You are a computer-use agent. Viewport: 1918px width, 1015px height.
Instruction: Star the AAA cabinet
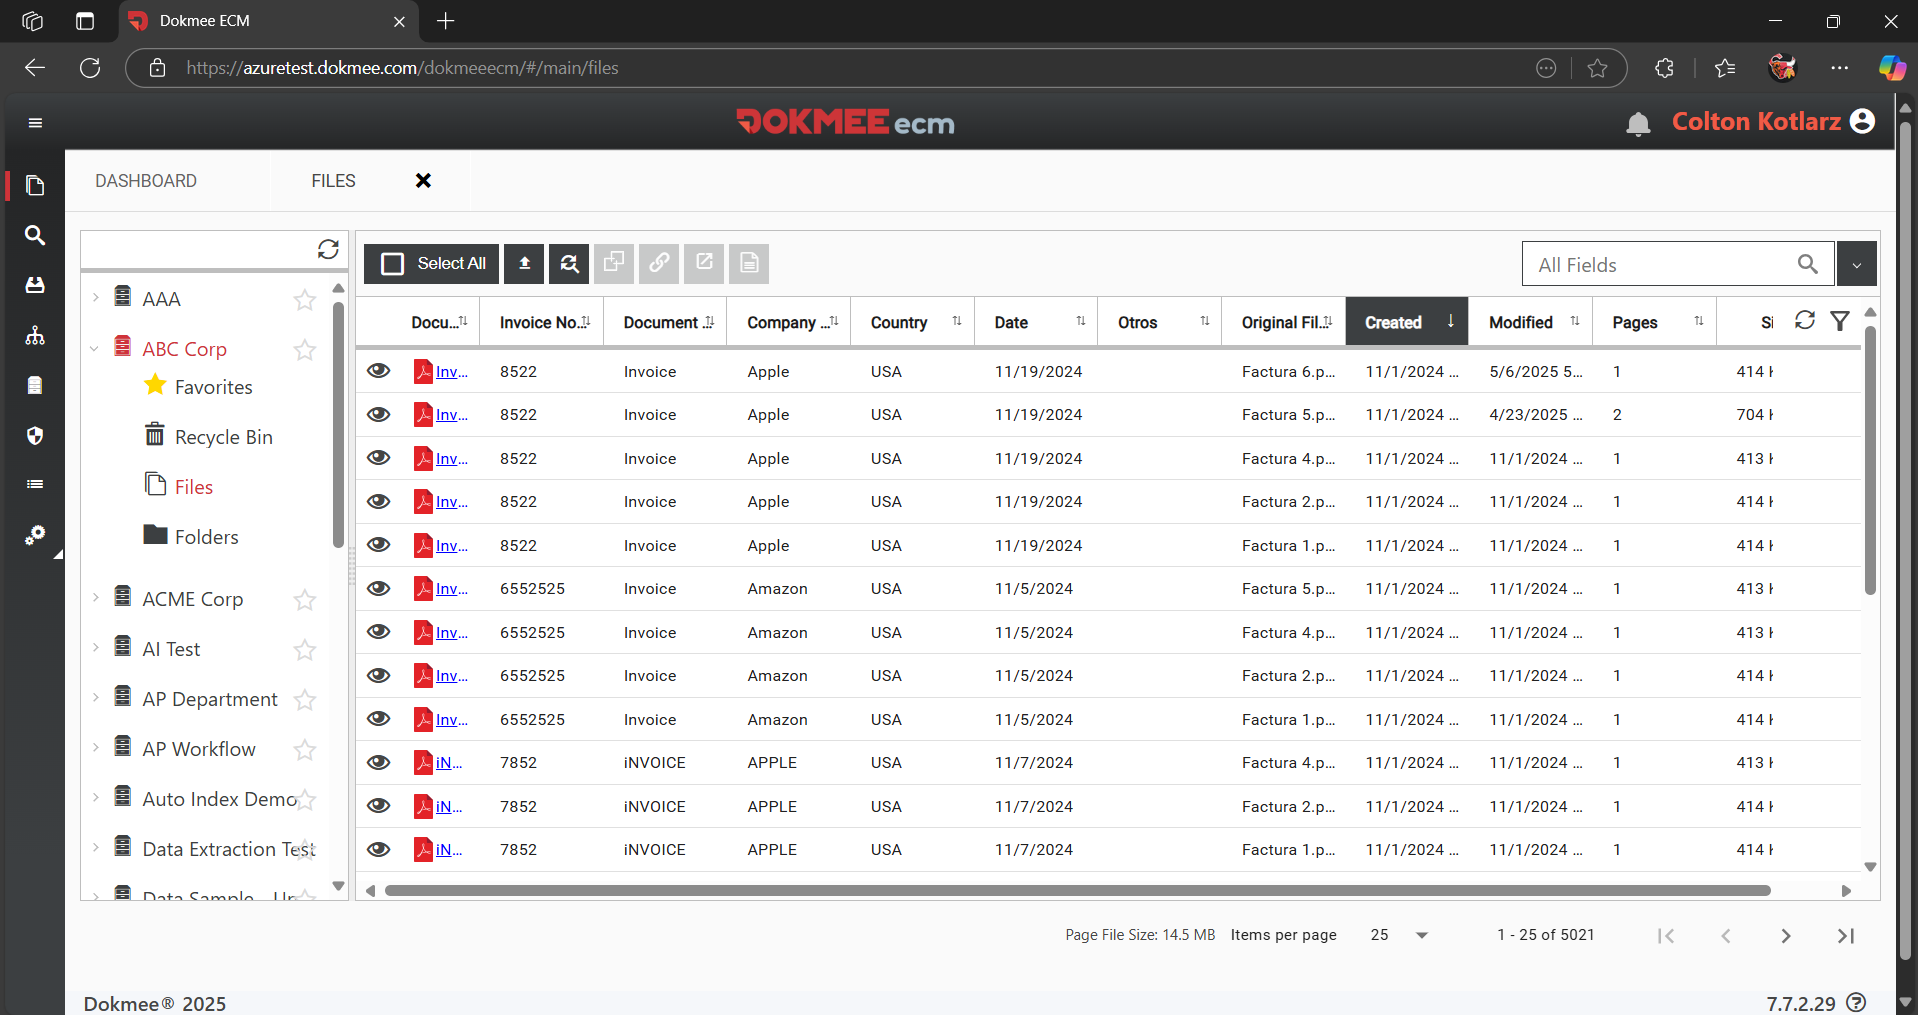click(x=305, y=300)
